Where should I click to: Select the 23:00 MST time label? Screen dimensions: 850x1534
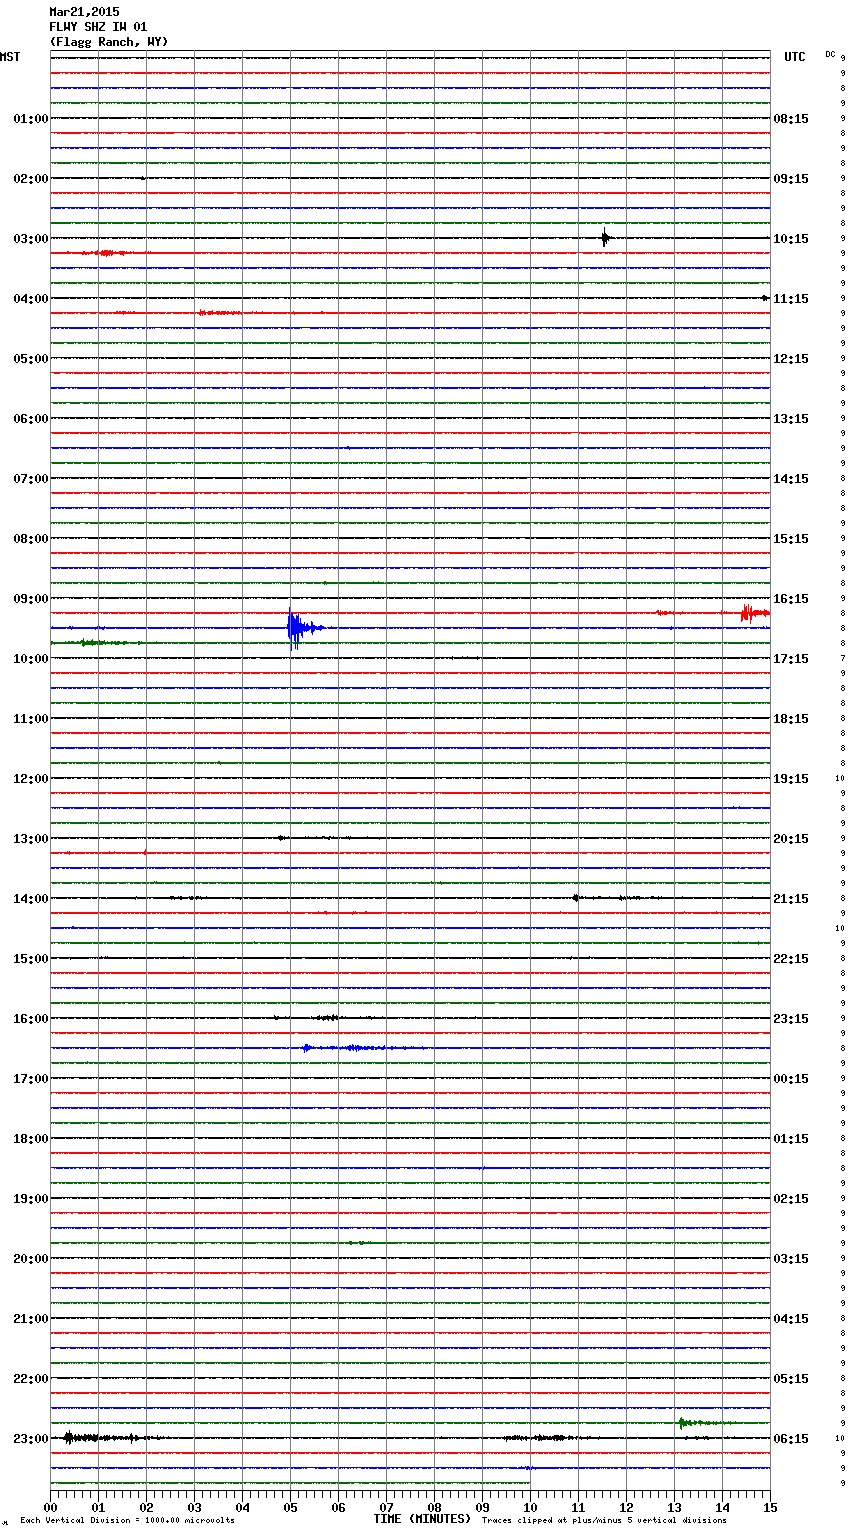[x=31, y=1439]
